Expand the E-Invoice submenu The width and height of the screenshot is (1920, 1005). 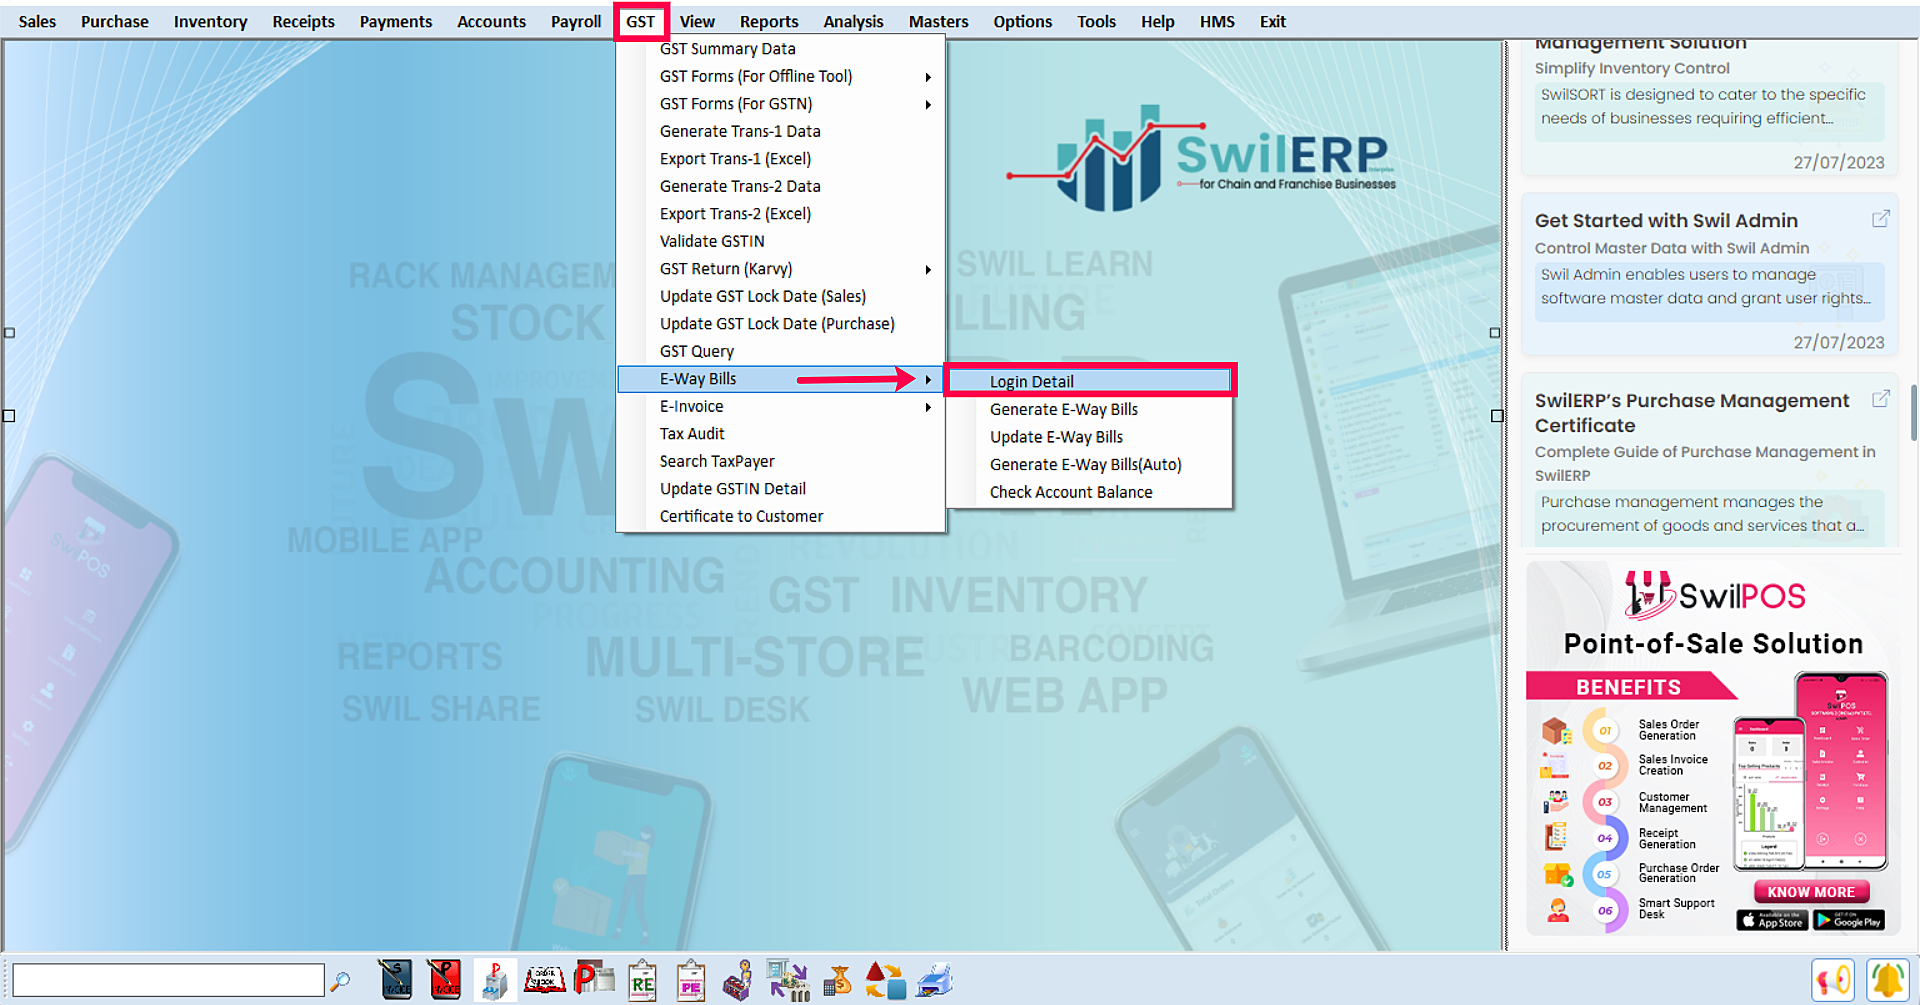[780, 407]
